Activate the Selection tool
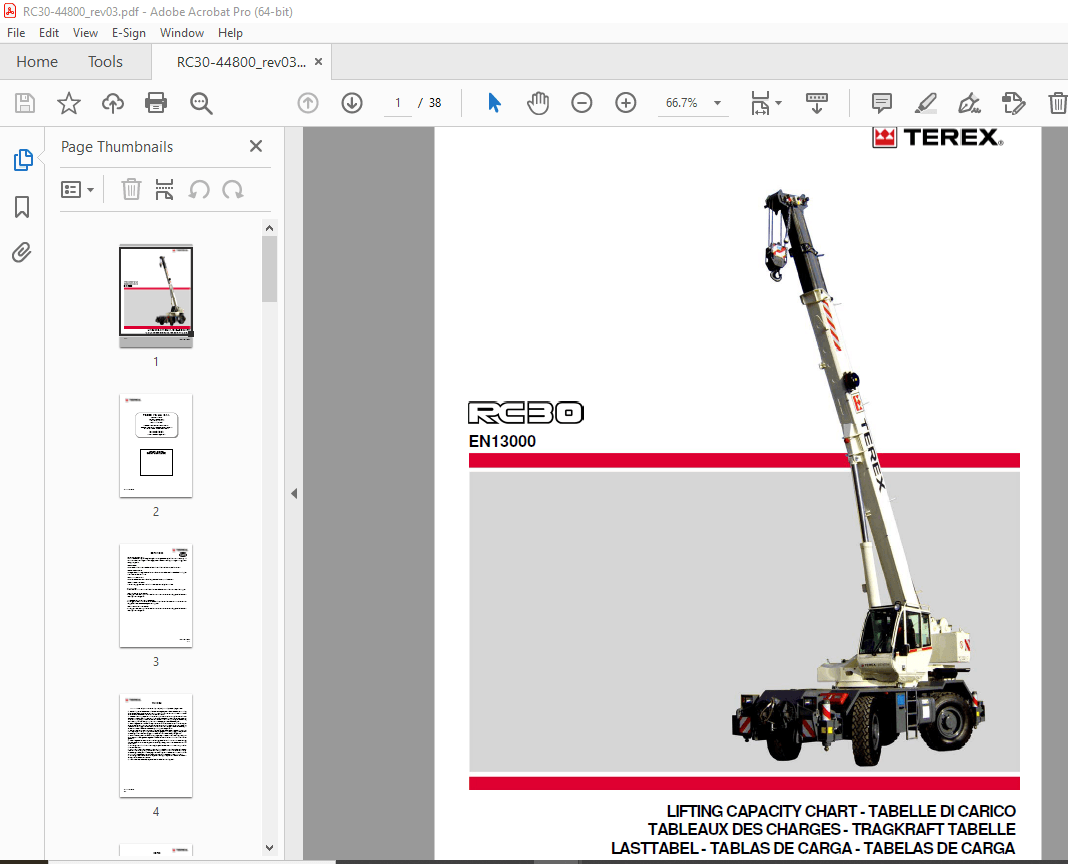 click(x=493, y=103)
